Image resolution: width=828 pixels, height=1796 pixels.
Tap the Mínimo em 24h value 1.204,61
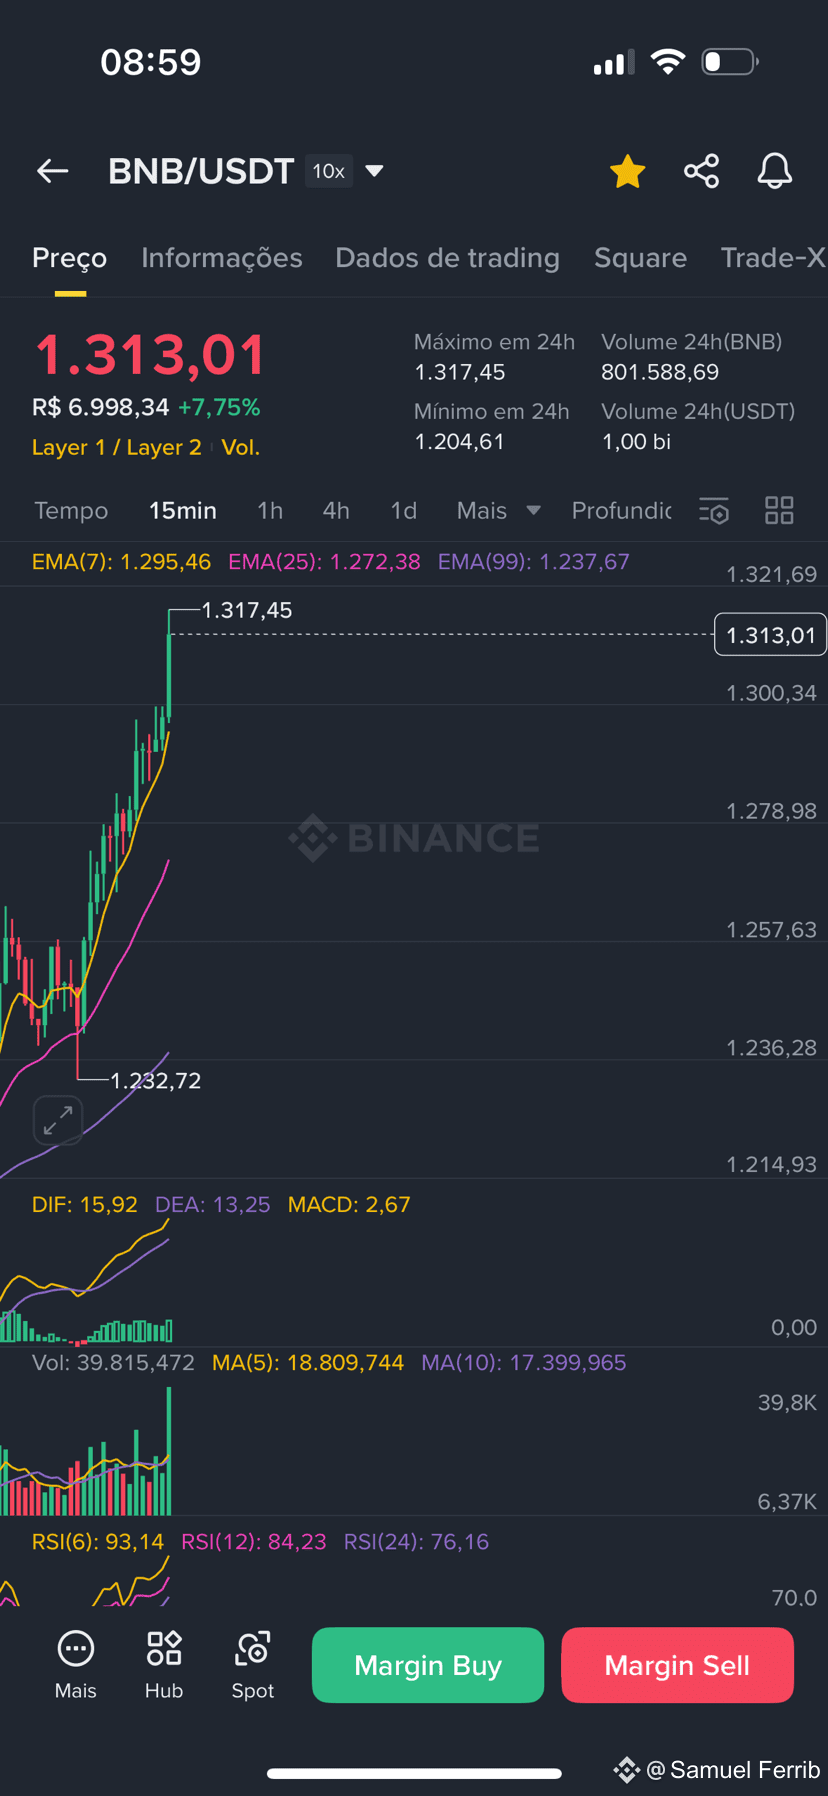(x=460, y=442)
